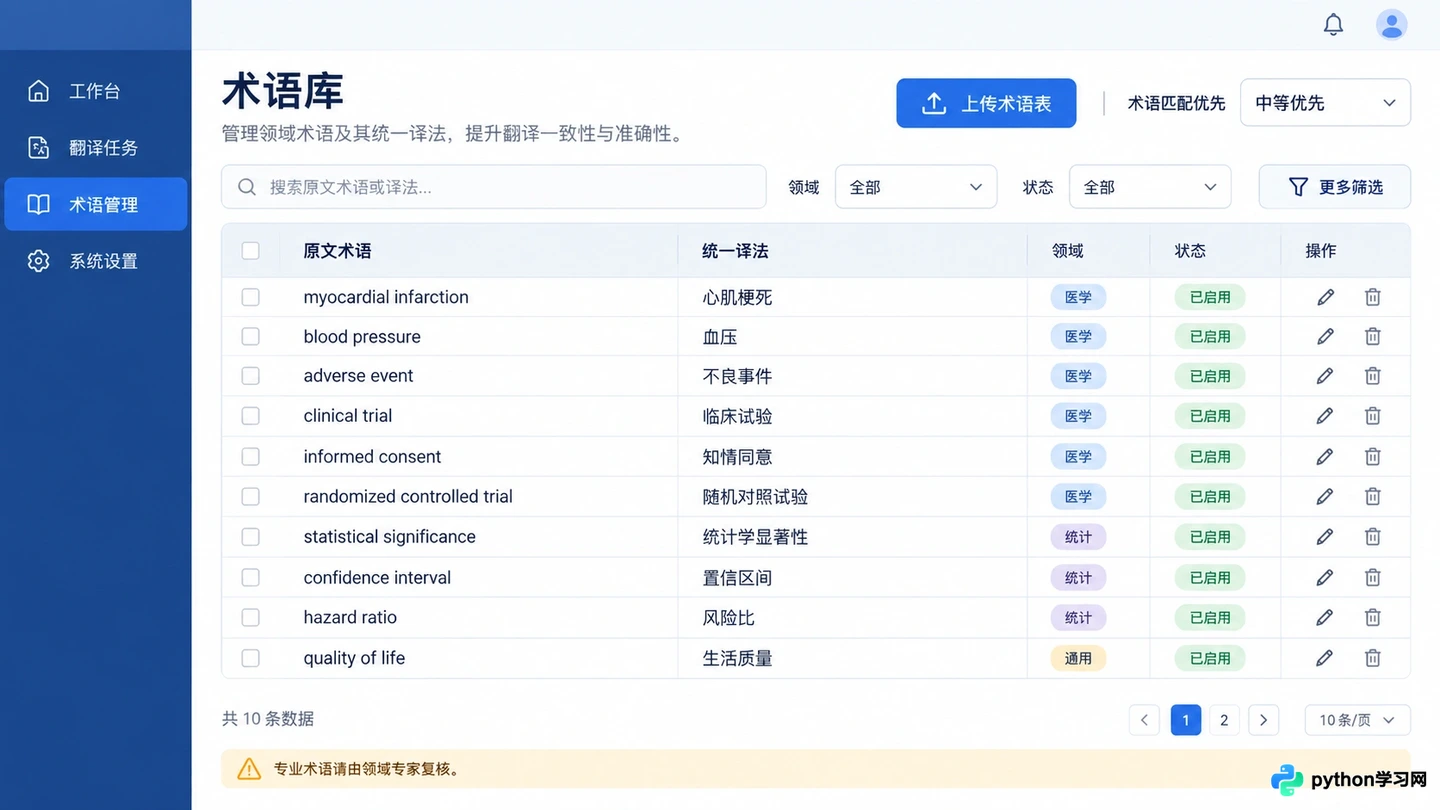Edit the quality of life term

click(1325, 658)
